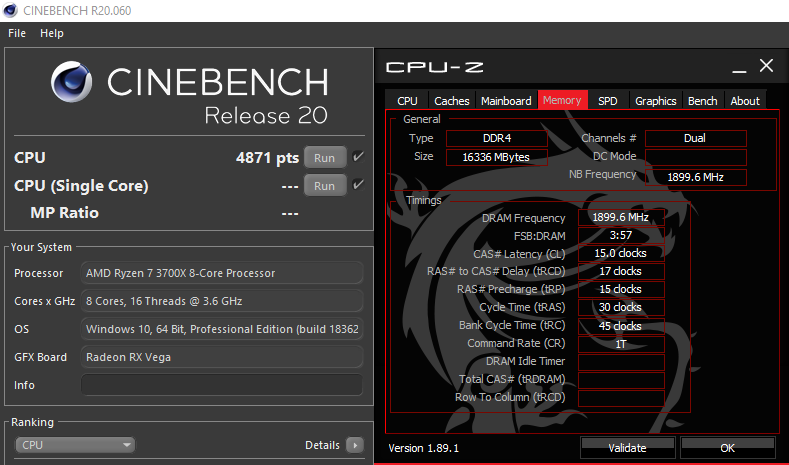Click OK in the CPU-Z window
This screenshot has width=789, height=465.
pyautogui.click(x=727, y=447)
